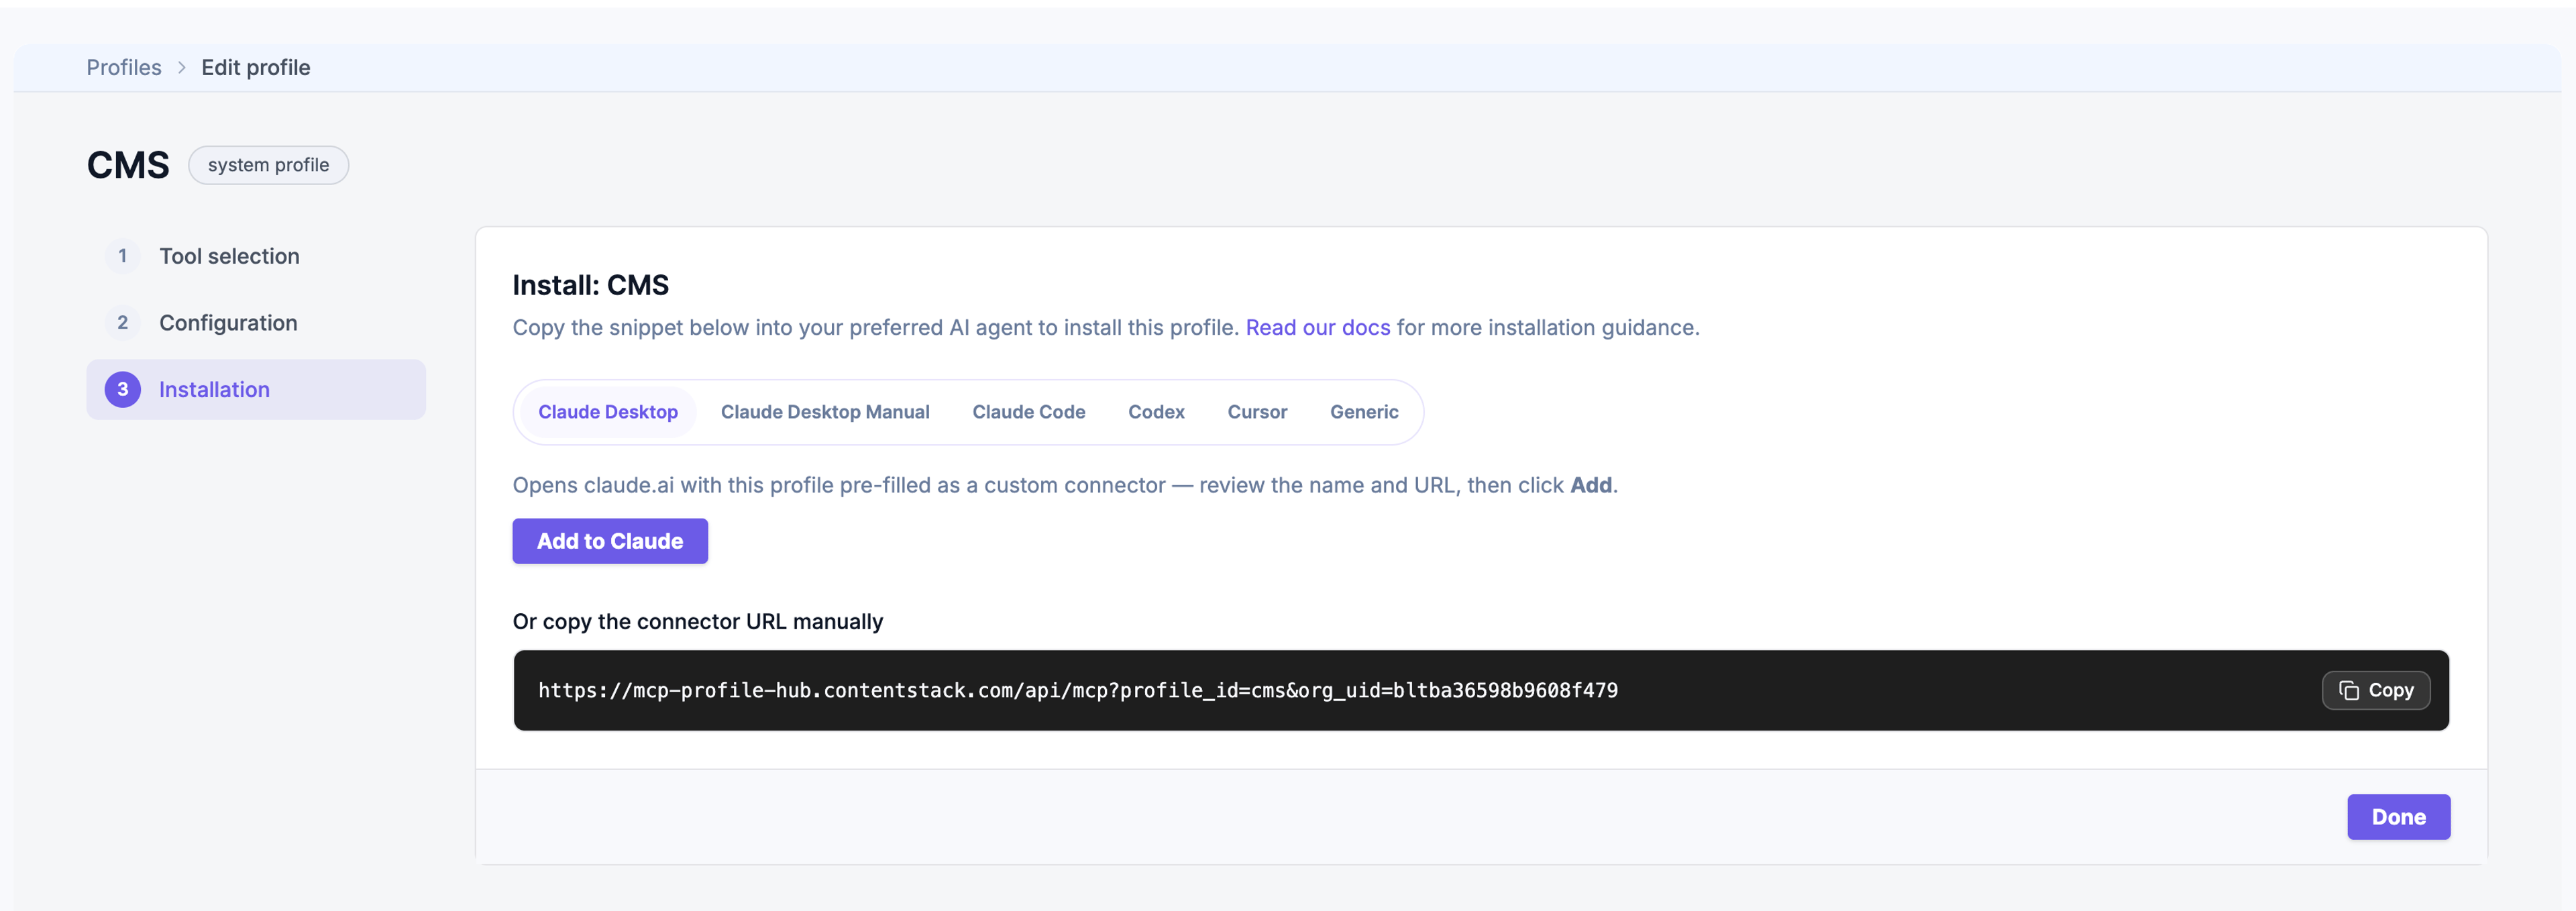Open step 1 Tool selection

(x=256, y=256)
